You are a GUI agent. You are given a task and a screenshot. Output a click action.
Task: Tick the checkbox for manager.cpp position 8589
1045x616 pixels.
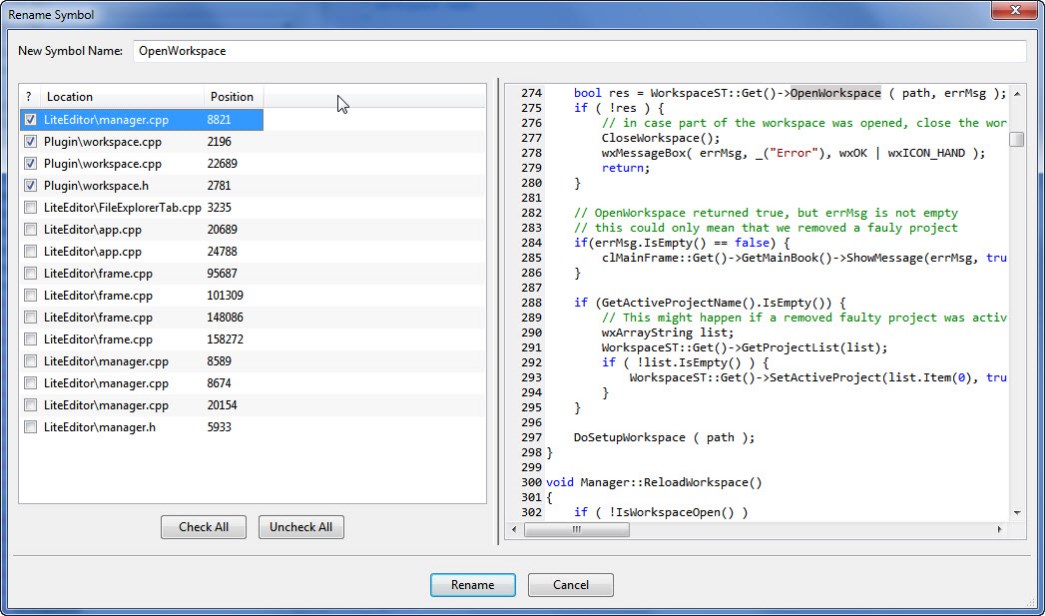click(x=30, y=362)
